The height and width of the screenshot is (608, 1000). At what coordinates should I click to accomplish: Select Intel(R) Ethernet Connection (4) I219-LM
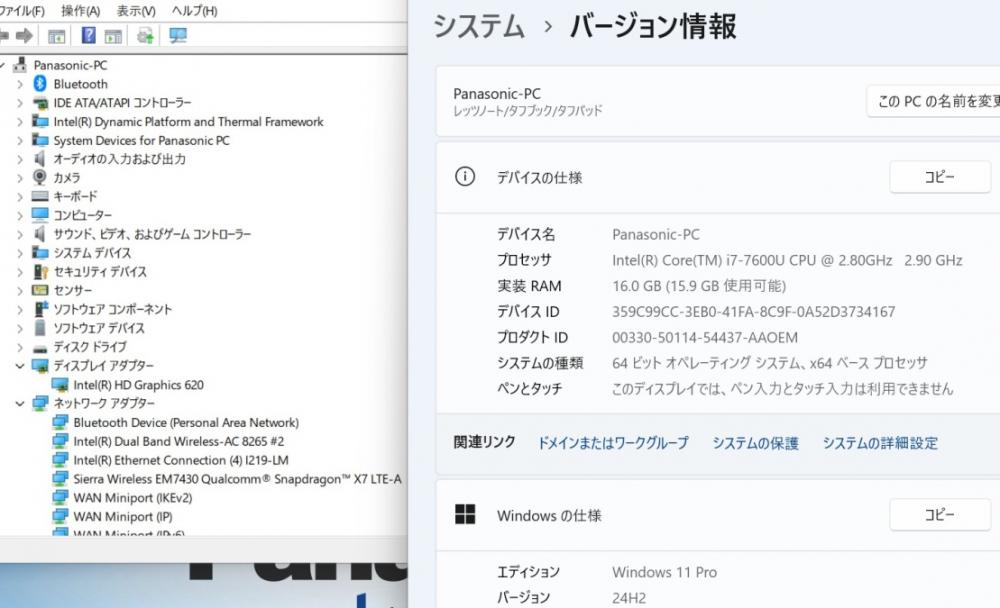click(x=180, y=460)
